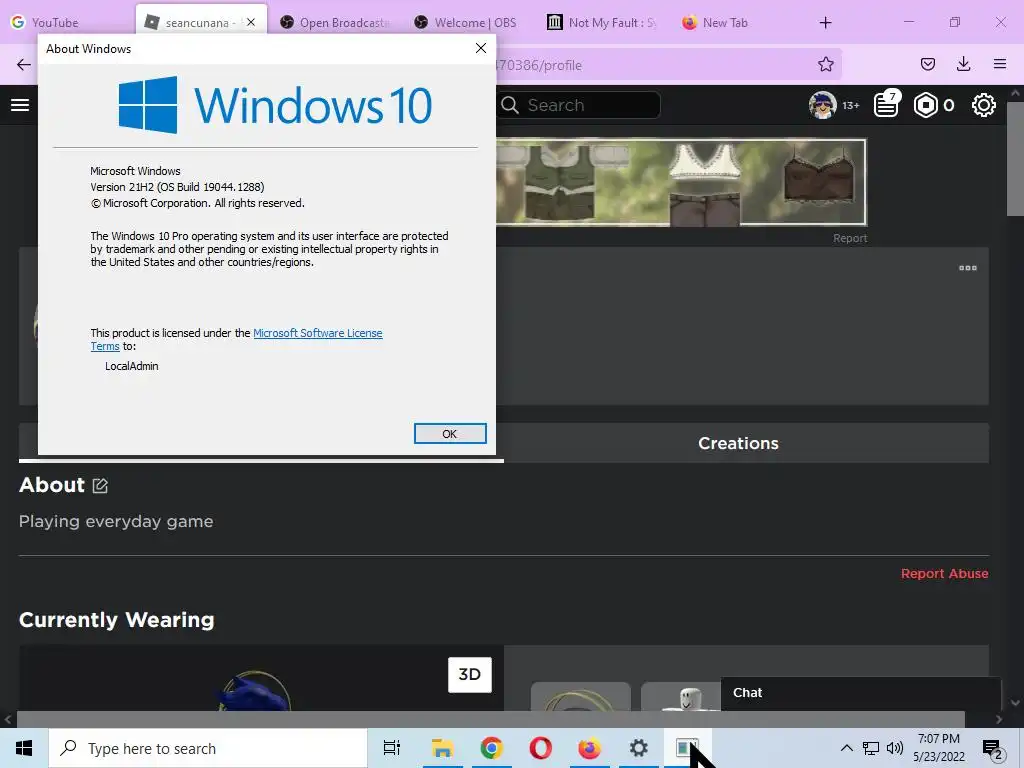
Task: Bookmark this page with the star icon
Action: [825, 64]
